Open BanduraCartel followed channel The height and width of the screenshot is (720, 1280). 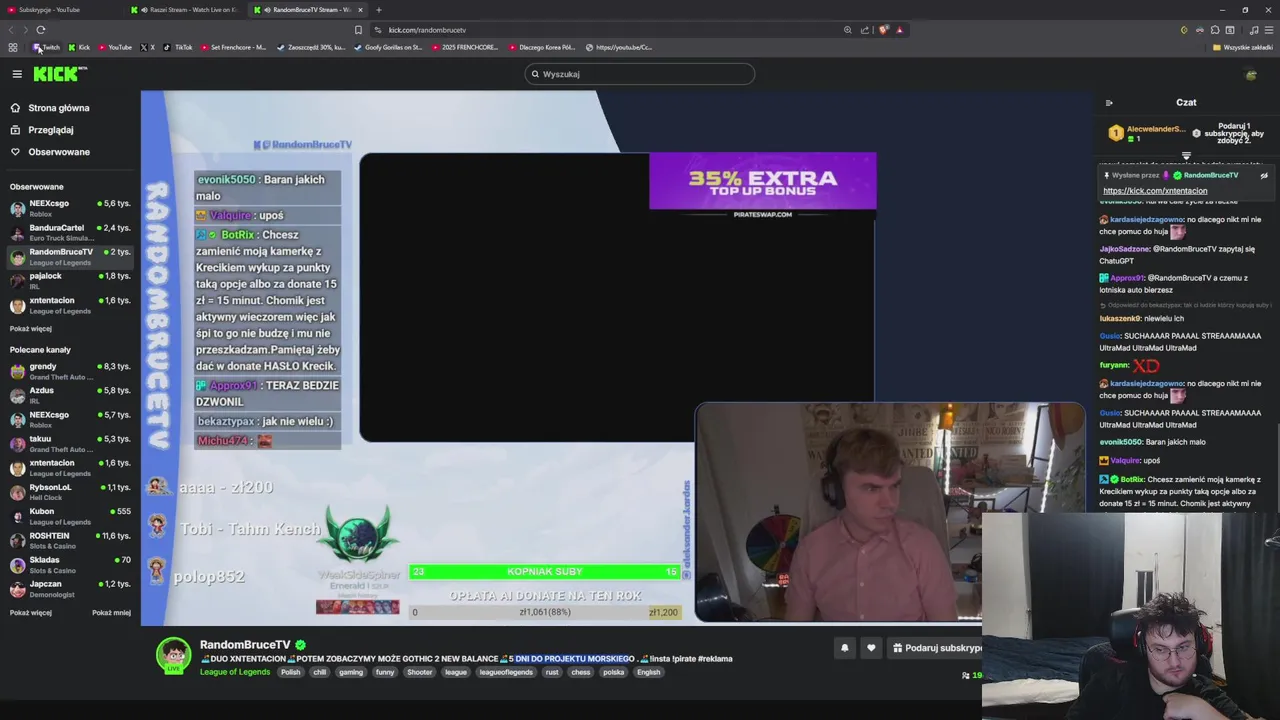pos(70,232)
